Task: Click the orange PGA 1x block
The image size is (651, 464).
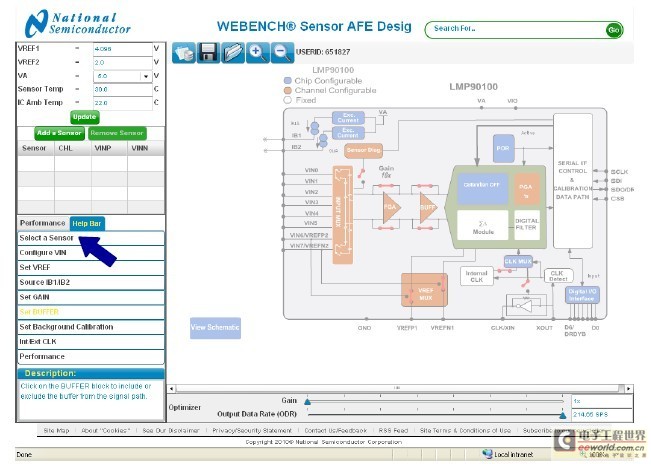Action: pos(526,189)
